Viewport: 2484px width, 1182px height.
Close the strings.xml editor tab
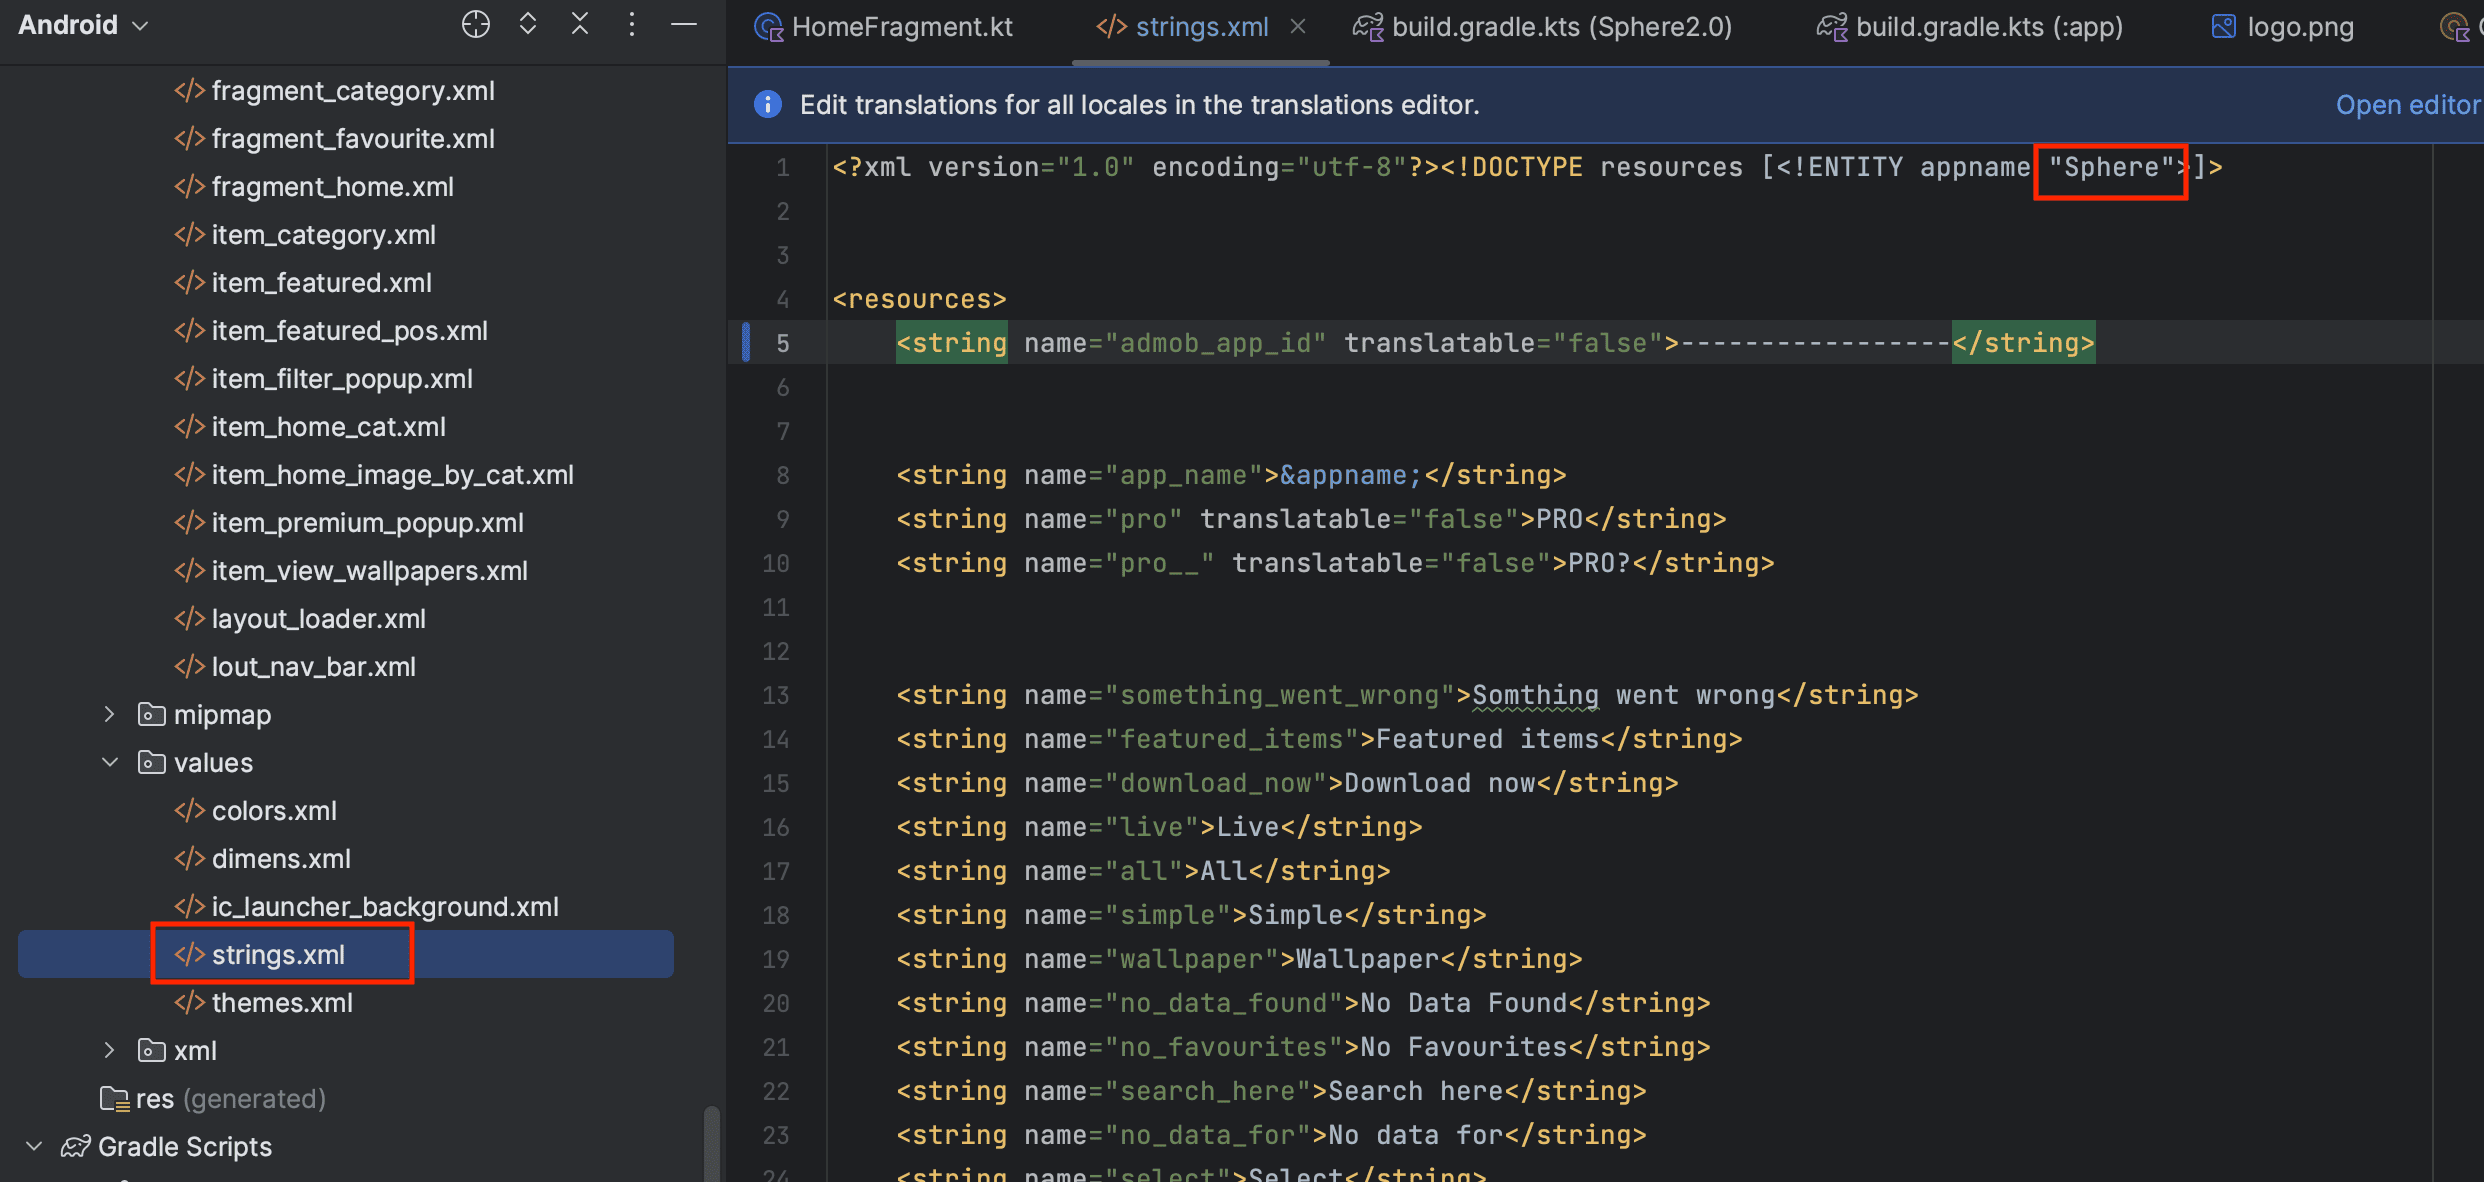tap(1298, 27)
